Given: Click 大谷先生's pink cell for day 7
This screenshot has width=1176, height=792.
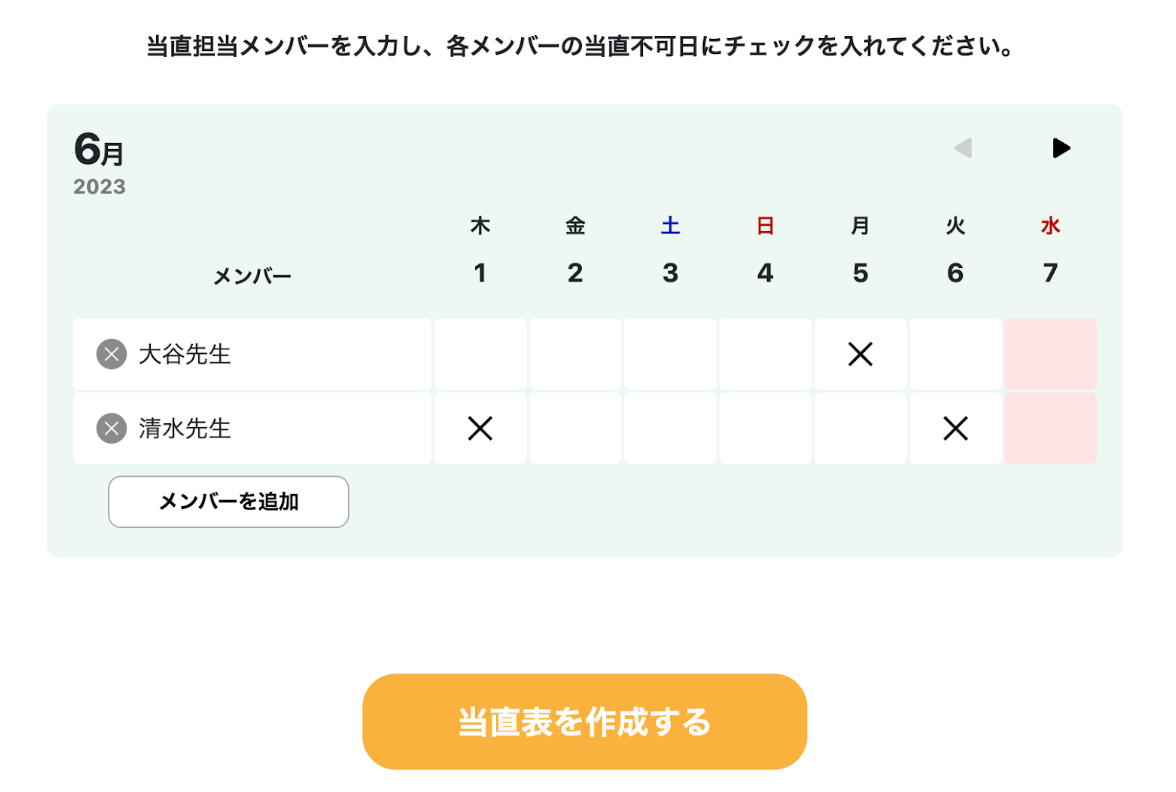Looking at the screenshot, I should (x=1050, y=354).
